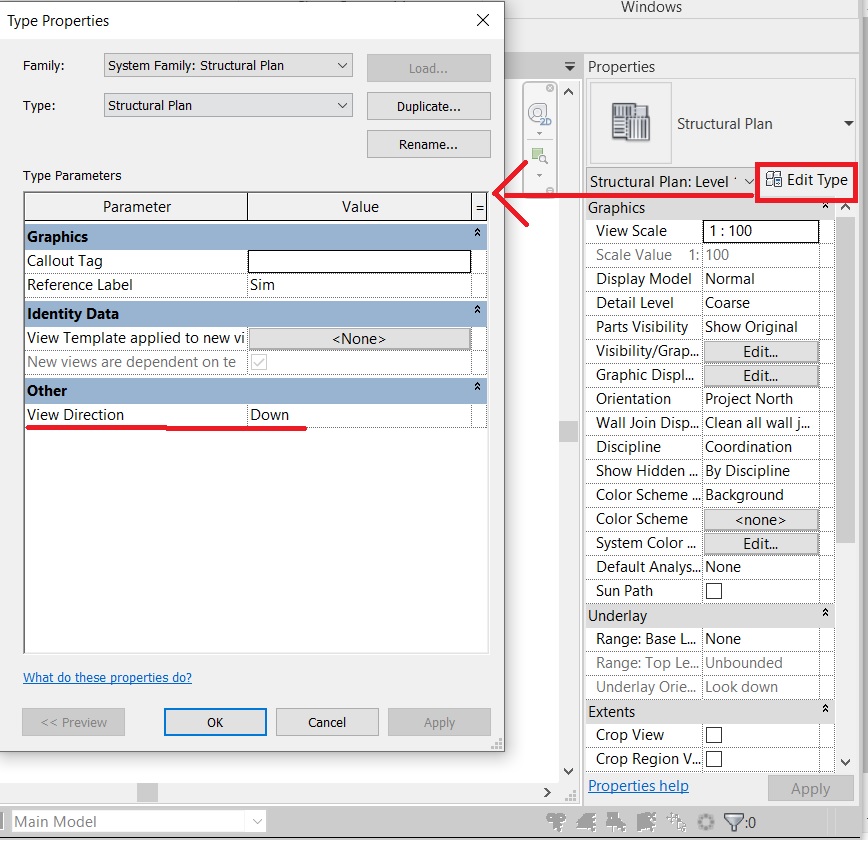Open the 'What do these properties do?' link
Viewport: 868px width, 848px height.
(x=107, y=677)
